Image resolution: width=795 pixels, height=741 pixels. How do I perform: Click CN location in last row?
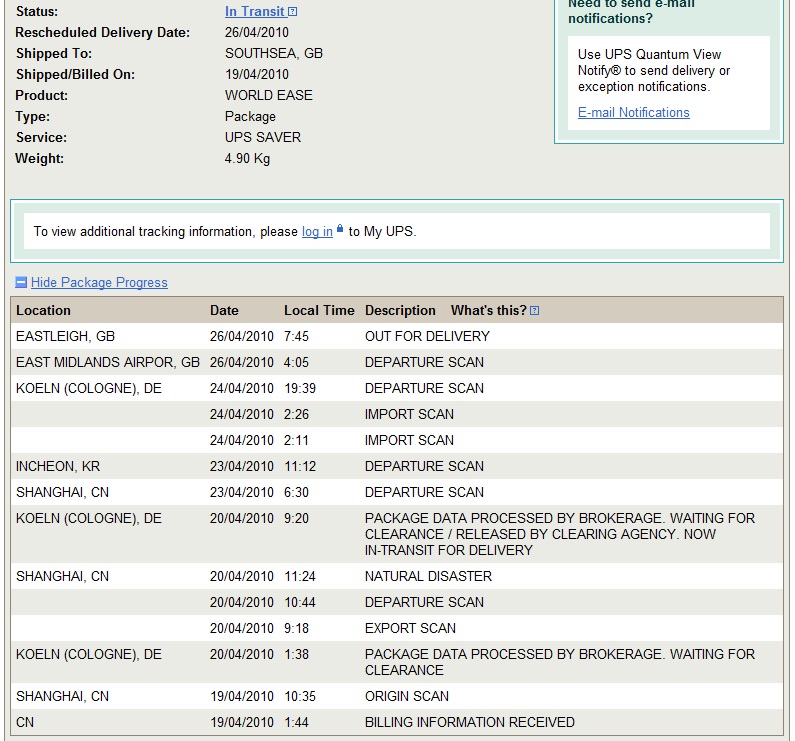pyautogui.click(x=25, y=722)
